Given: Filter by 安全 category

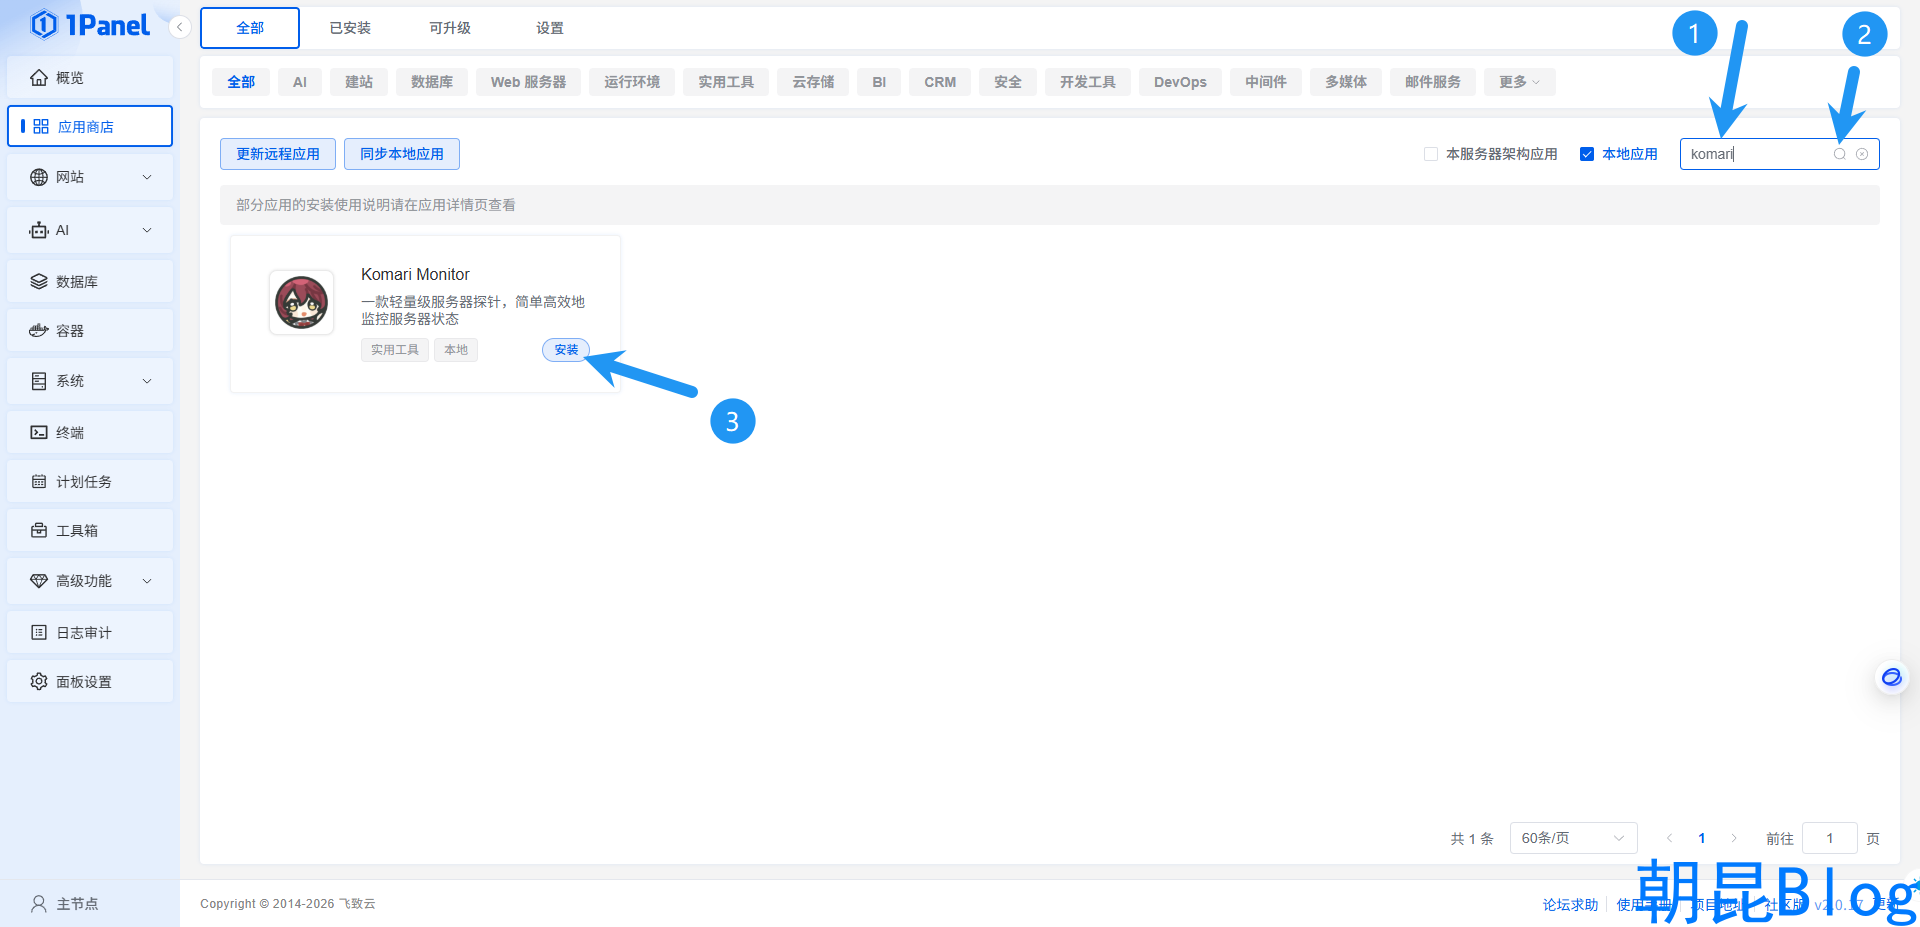Looking at the screenshot, I should (x=1008, y=82).
